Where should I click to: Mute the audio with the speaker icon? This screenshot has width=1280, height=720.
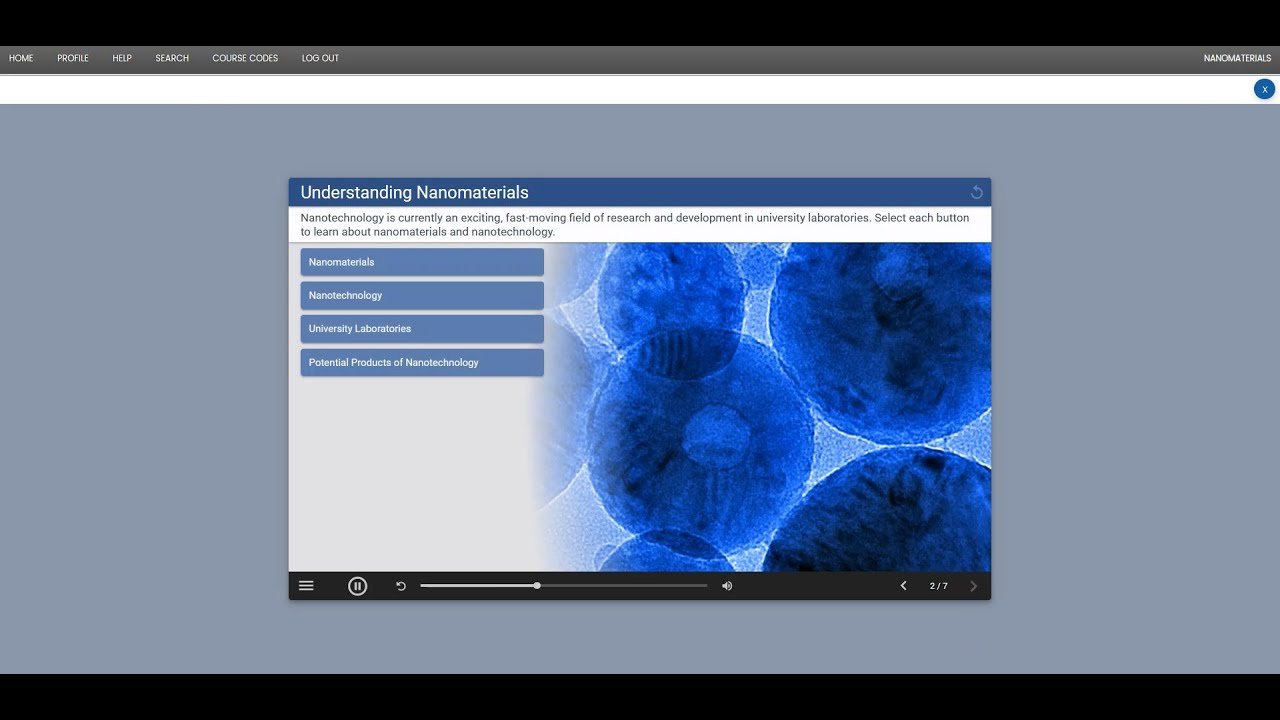coord(727,586)
